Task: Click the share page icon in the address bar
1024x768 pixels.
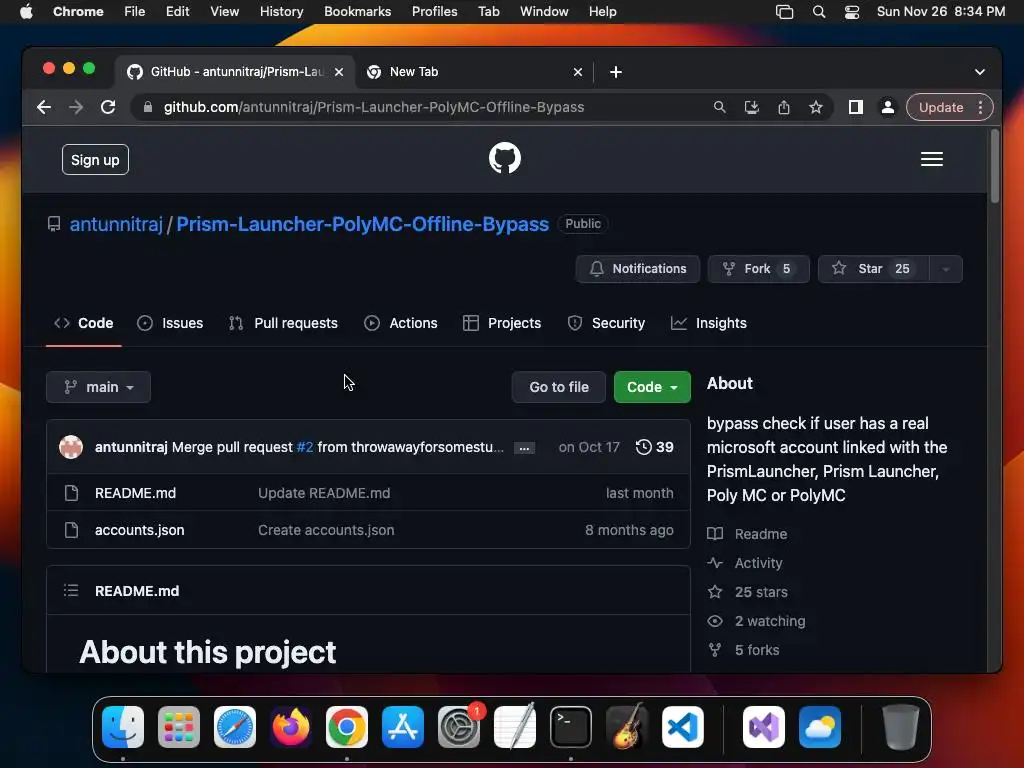Action: click(x=784, y=107)
